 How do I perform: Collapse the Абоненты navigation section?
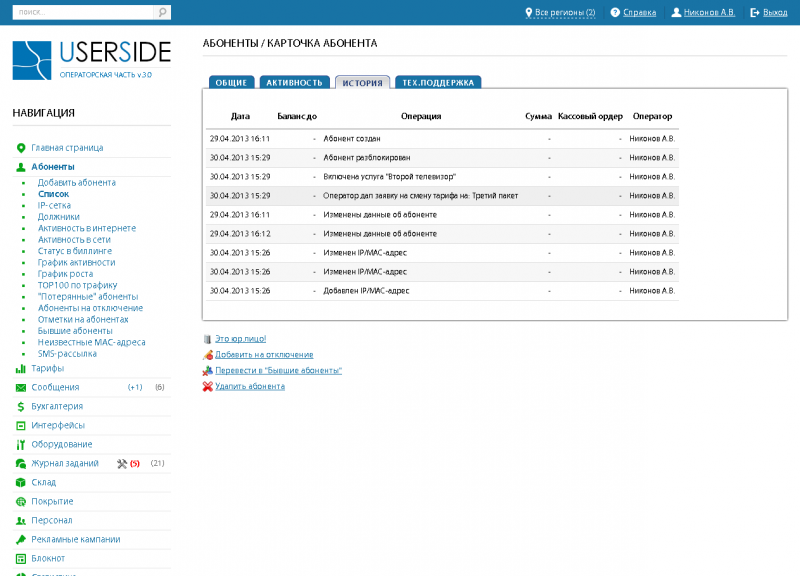tap(52, 167)
